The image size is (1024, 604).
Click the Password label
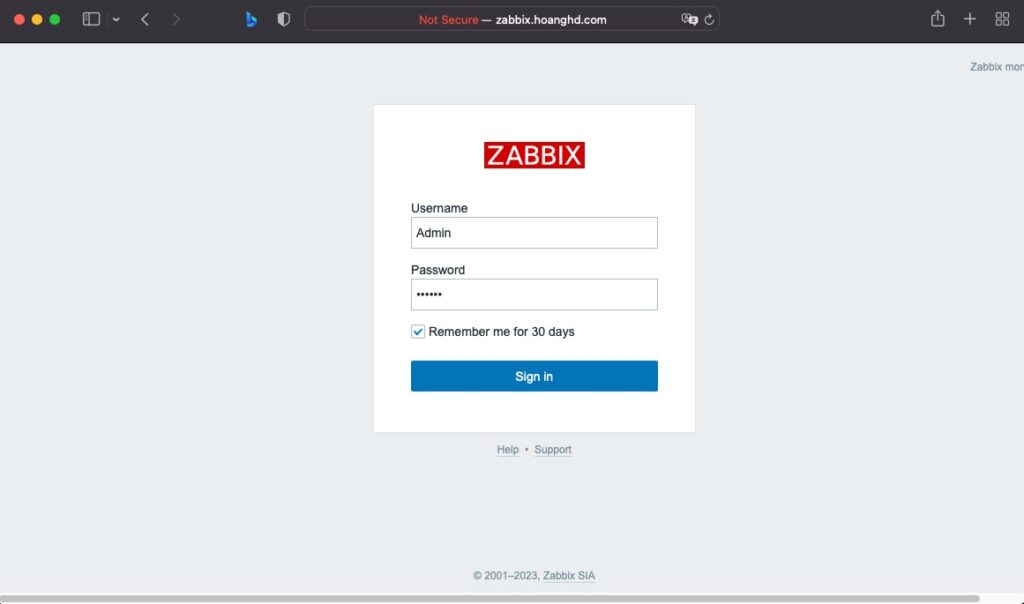pos(438,270)
